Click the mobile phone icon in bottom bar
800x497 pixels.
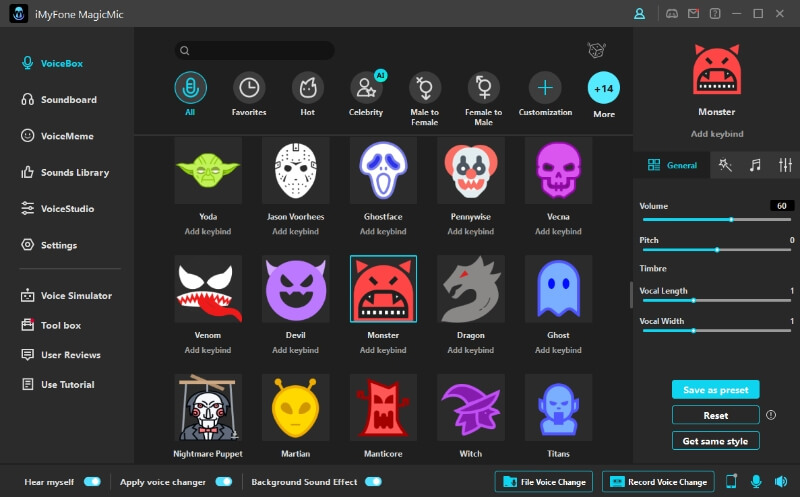[x=731, y=481]
